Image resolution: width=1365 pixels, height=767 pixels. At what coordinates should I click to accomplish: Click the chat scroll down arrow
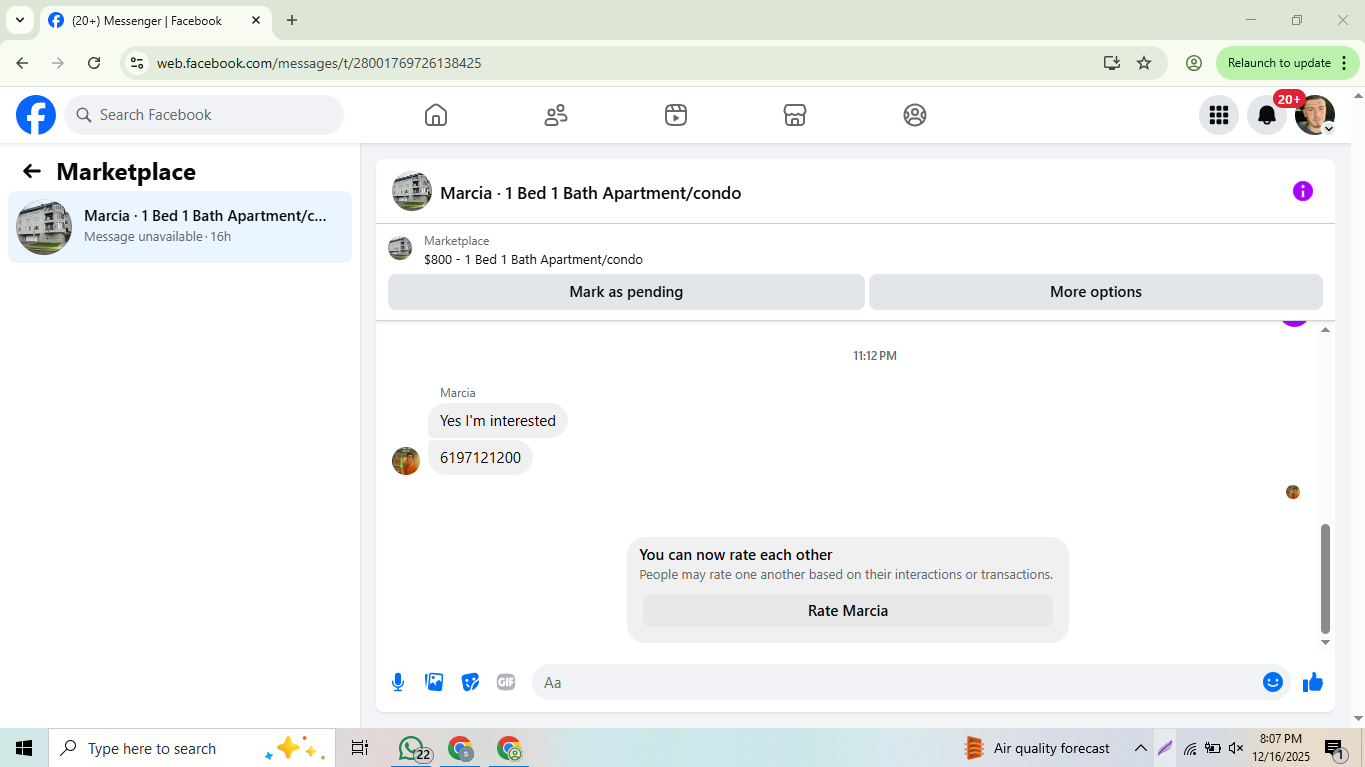1326,643
